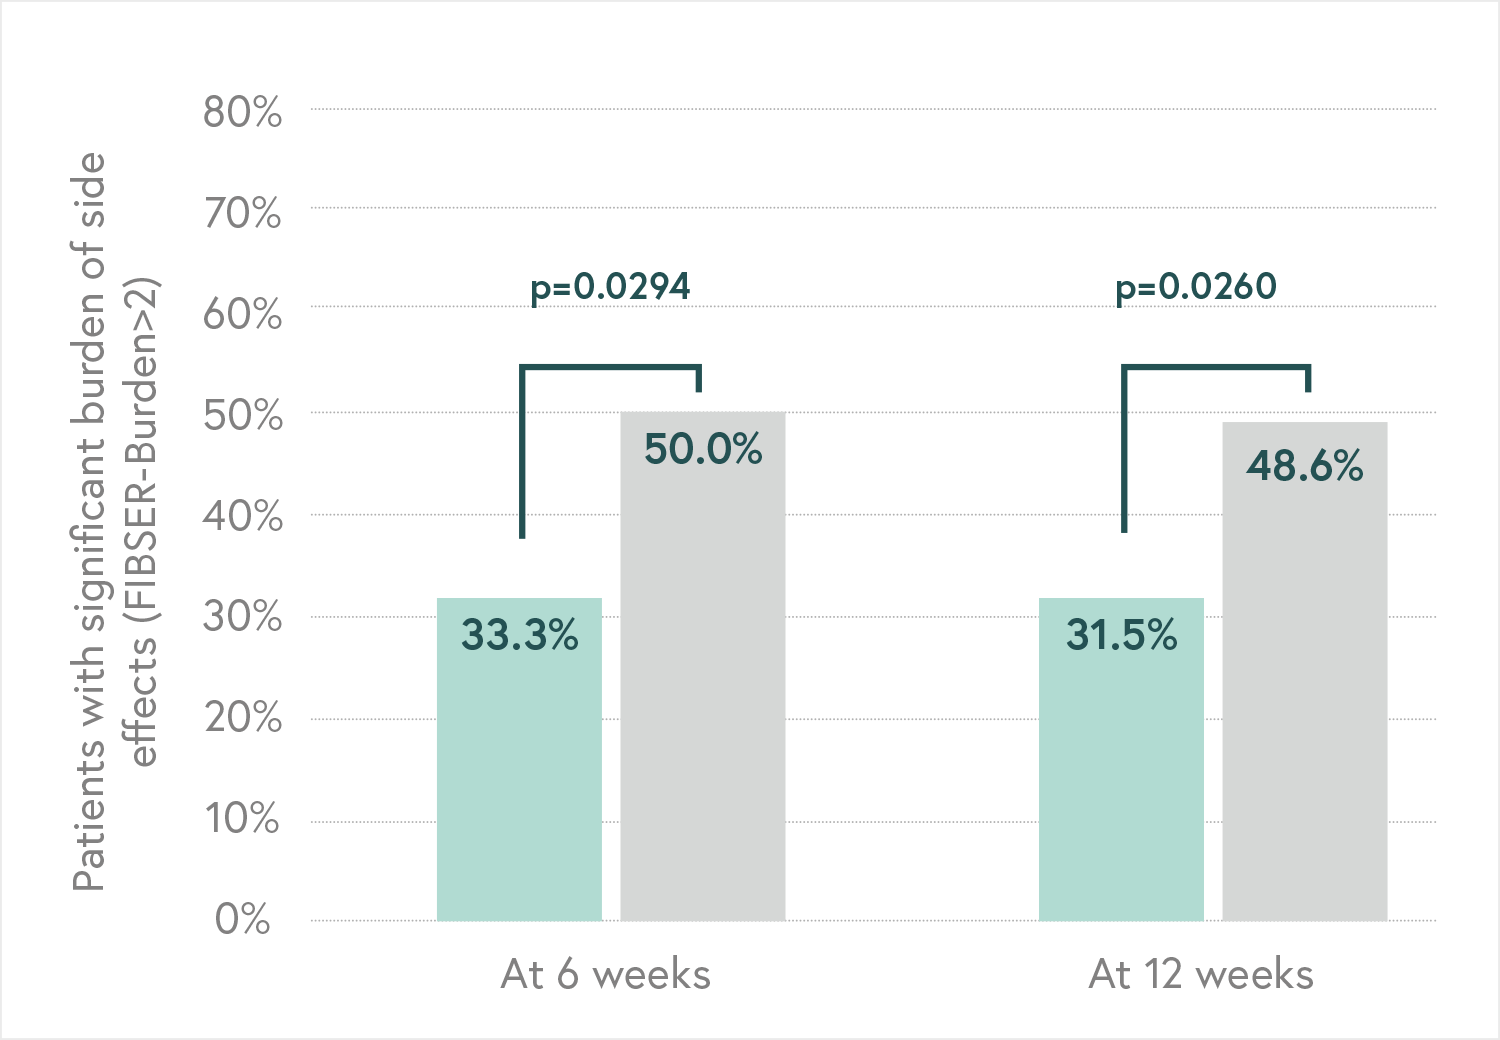Select the p=0.0260 label
This screenshot has width=1500, height=1040.
pos(1196,288)
